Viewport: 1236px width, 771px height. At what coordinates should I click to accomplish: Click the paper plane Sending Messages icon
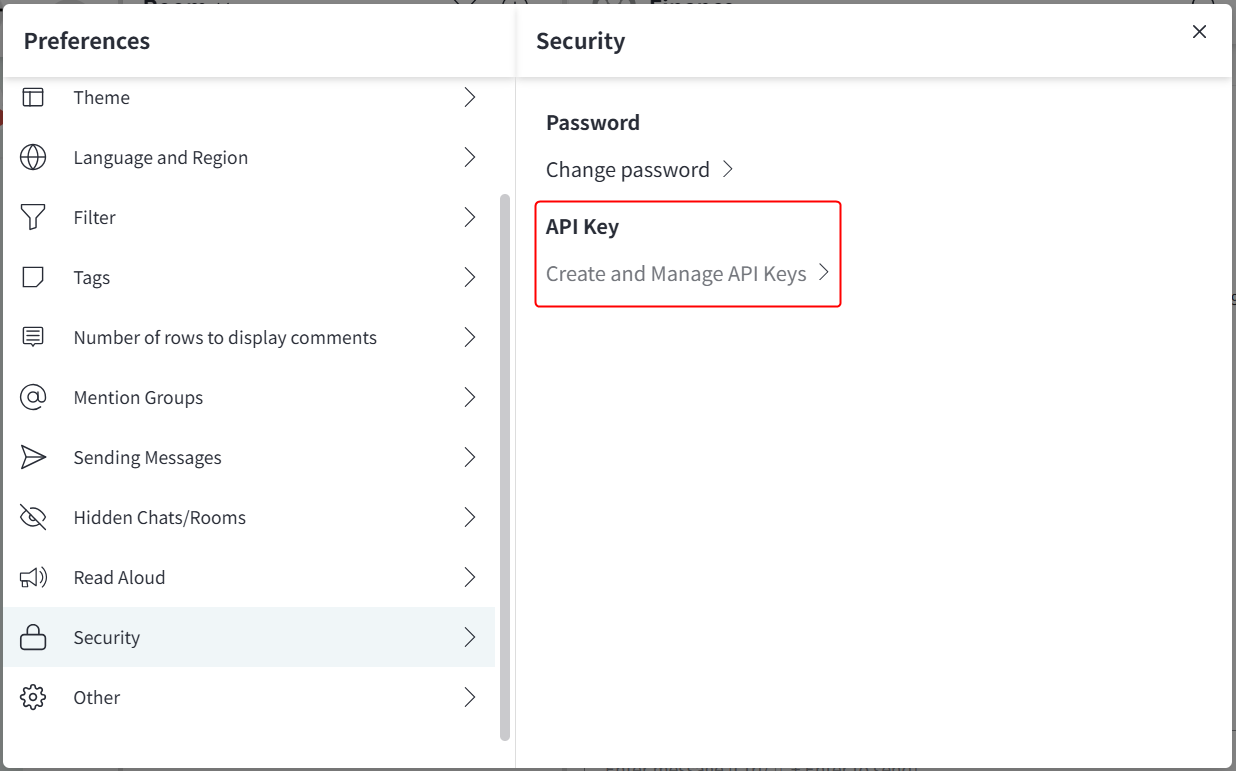pyautogui.click(x=33, y=457)
